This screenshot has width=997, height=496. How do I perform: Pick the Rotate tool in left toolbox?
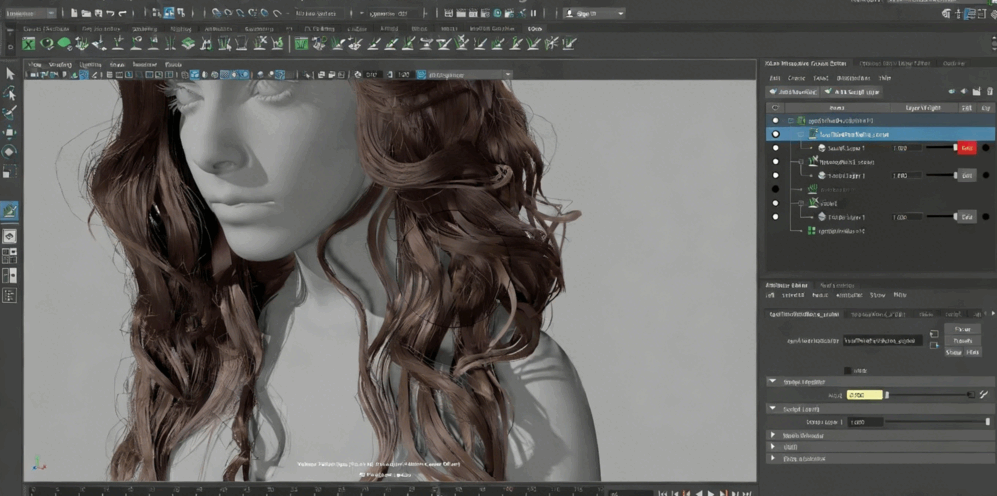10,151
